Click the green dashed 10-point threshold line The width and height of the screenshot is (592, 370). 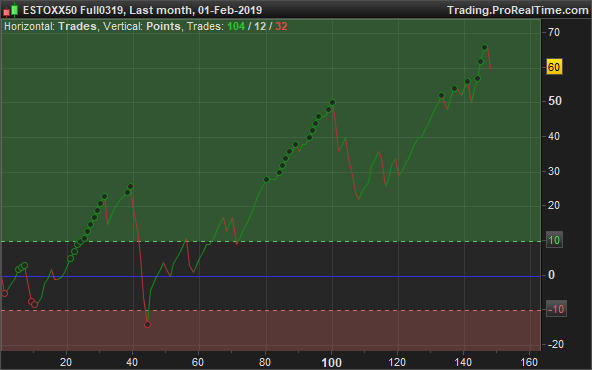(x=271, y=241)
